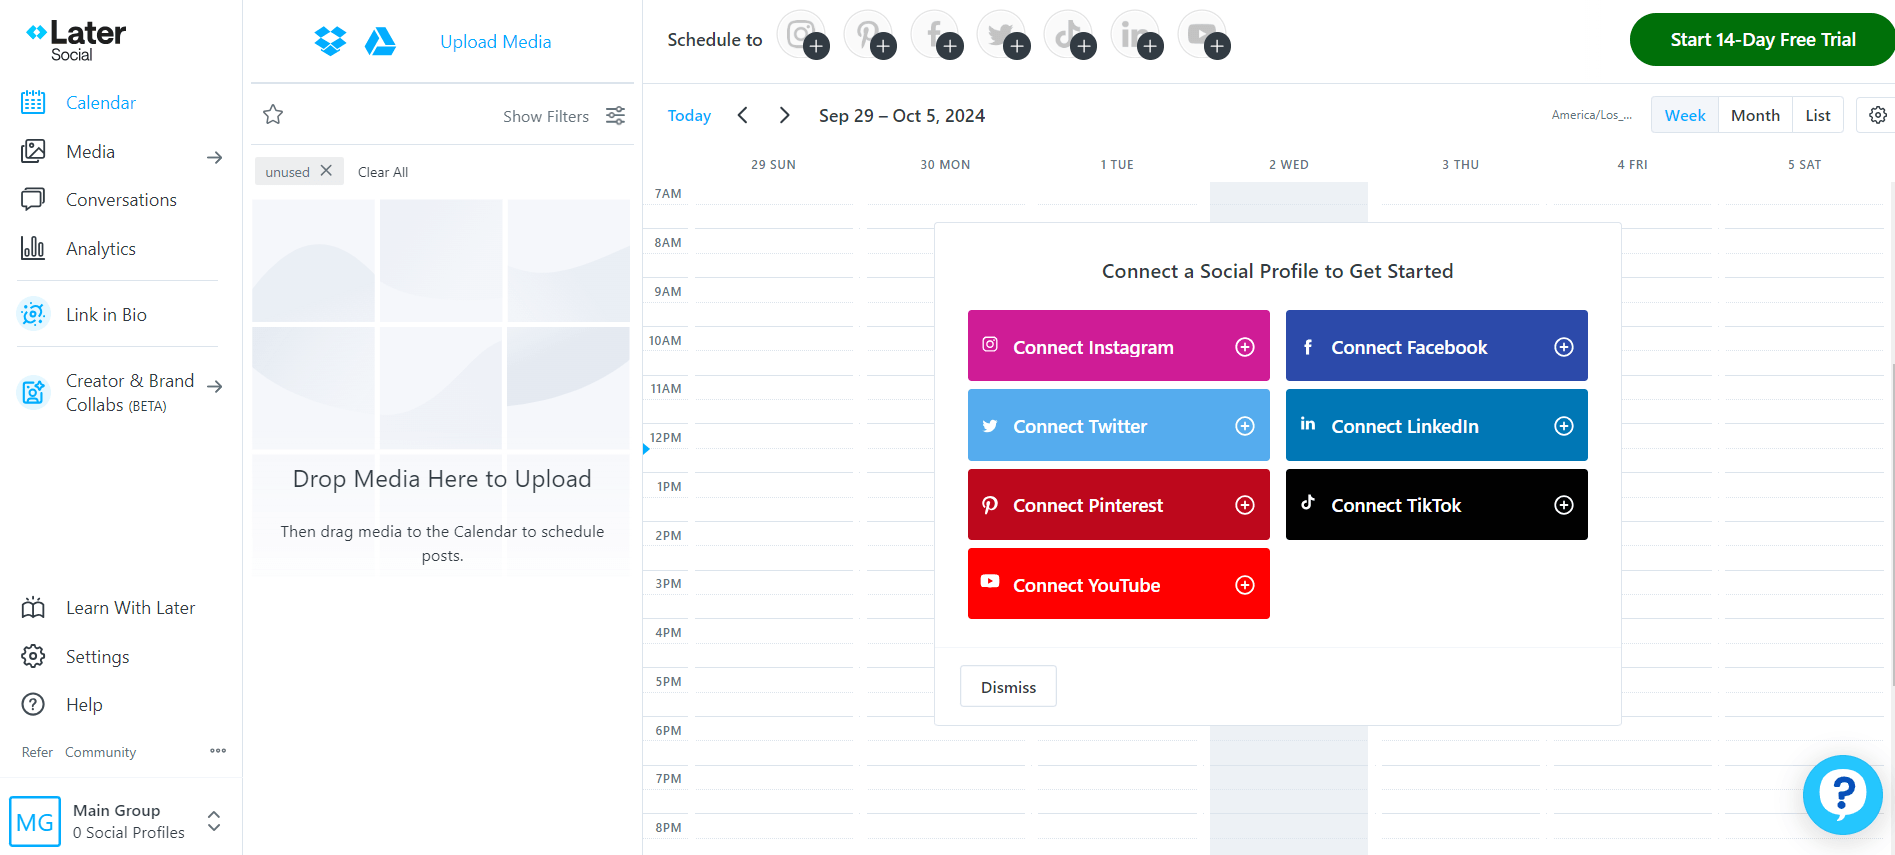Click the Dropbox import icon
1895x855 pixels.
tap(330, 41)
